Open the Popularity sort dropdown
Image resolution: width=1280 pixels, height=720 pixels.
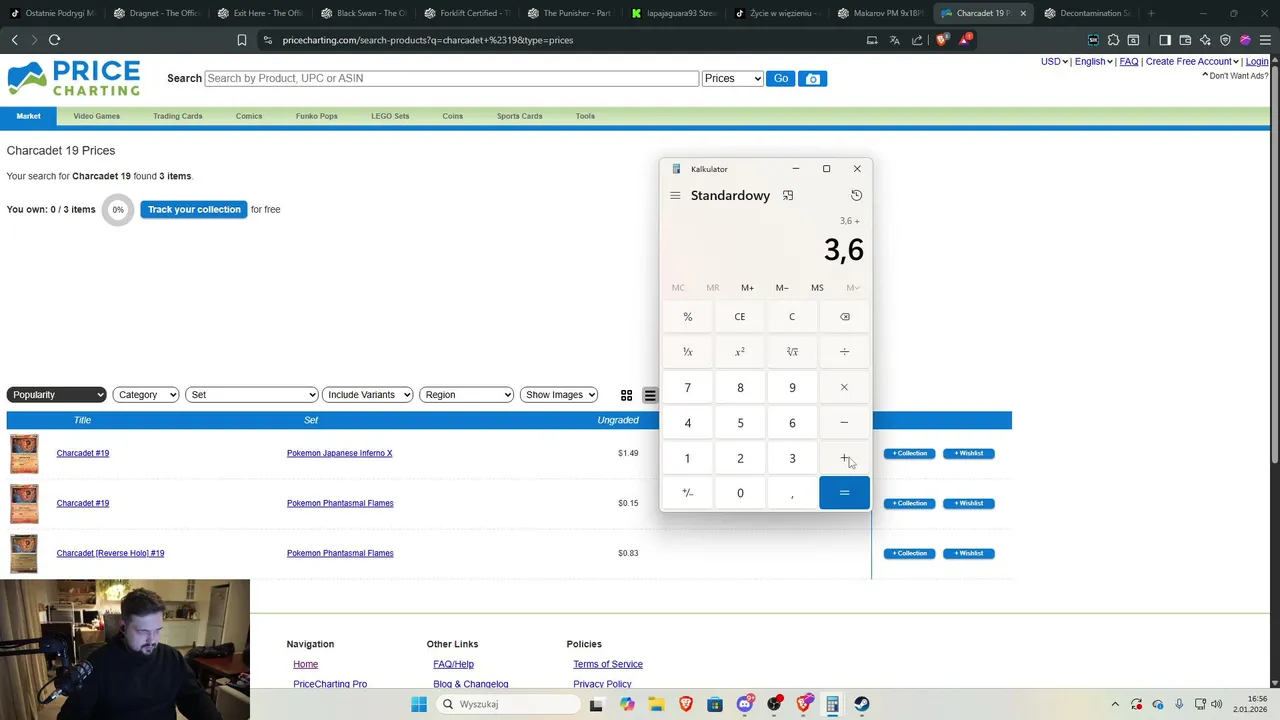[x=56, y=395]
